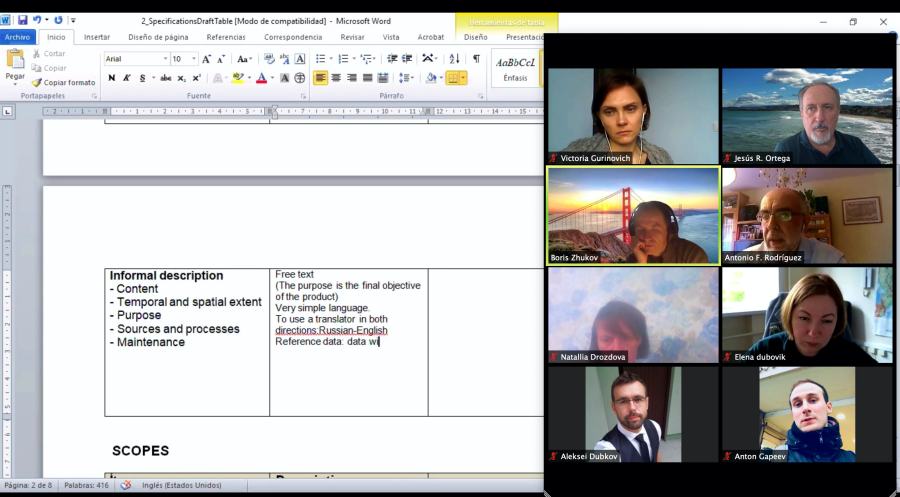Open the undo history dropdown arrow
Viewport: 900px width, 497px height.
pyautogui.click(x=46, y=21)
